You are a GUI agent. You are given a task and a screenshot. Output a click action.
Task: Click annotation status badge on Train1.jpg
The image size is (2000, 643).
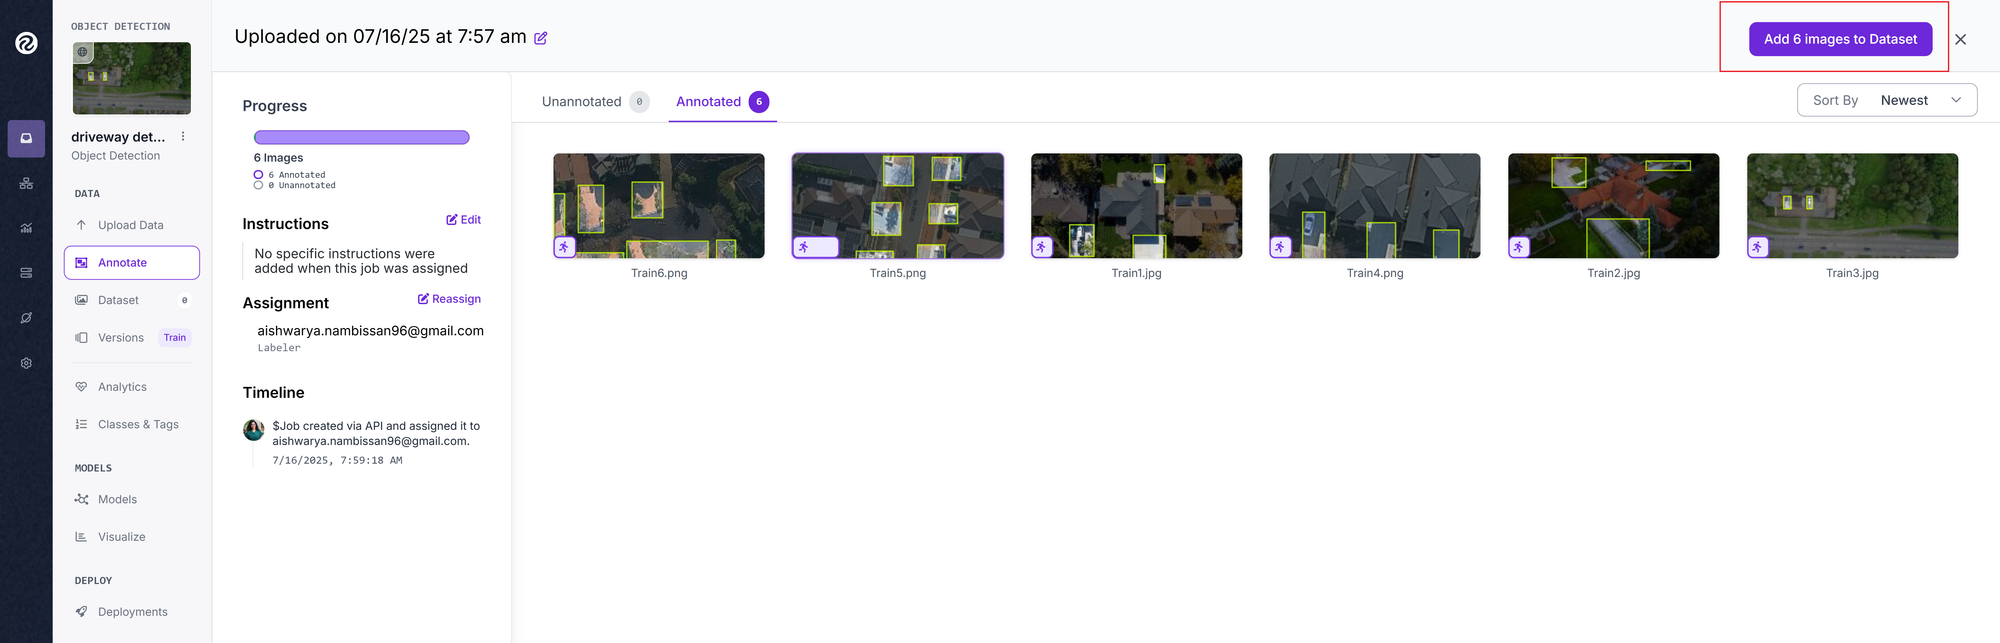pyautogui.click(x=1043, y=247)
